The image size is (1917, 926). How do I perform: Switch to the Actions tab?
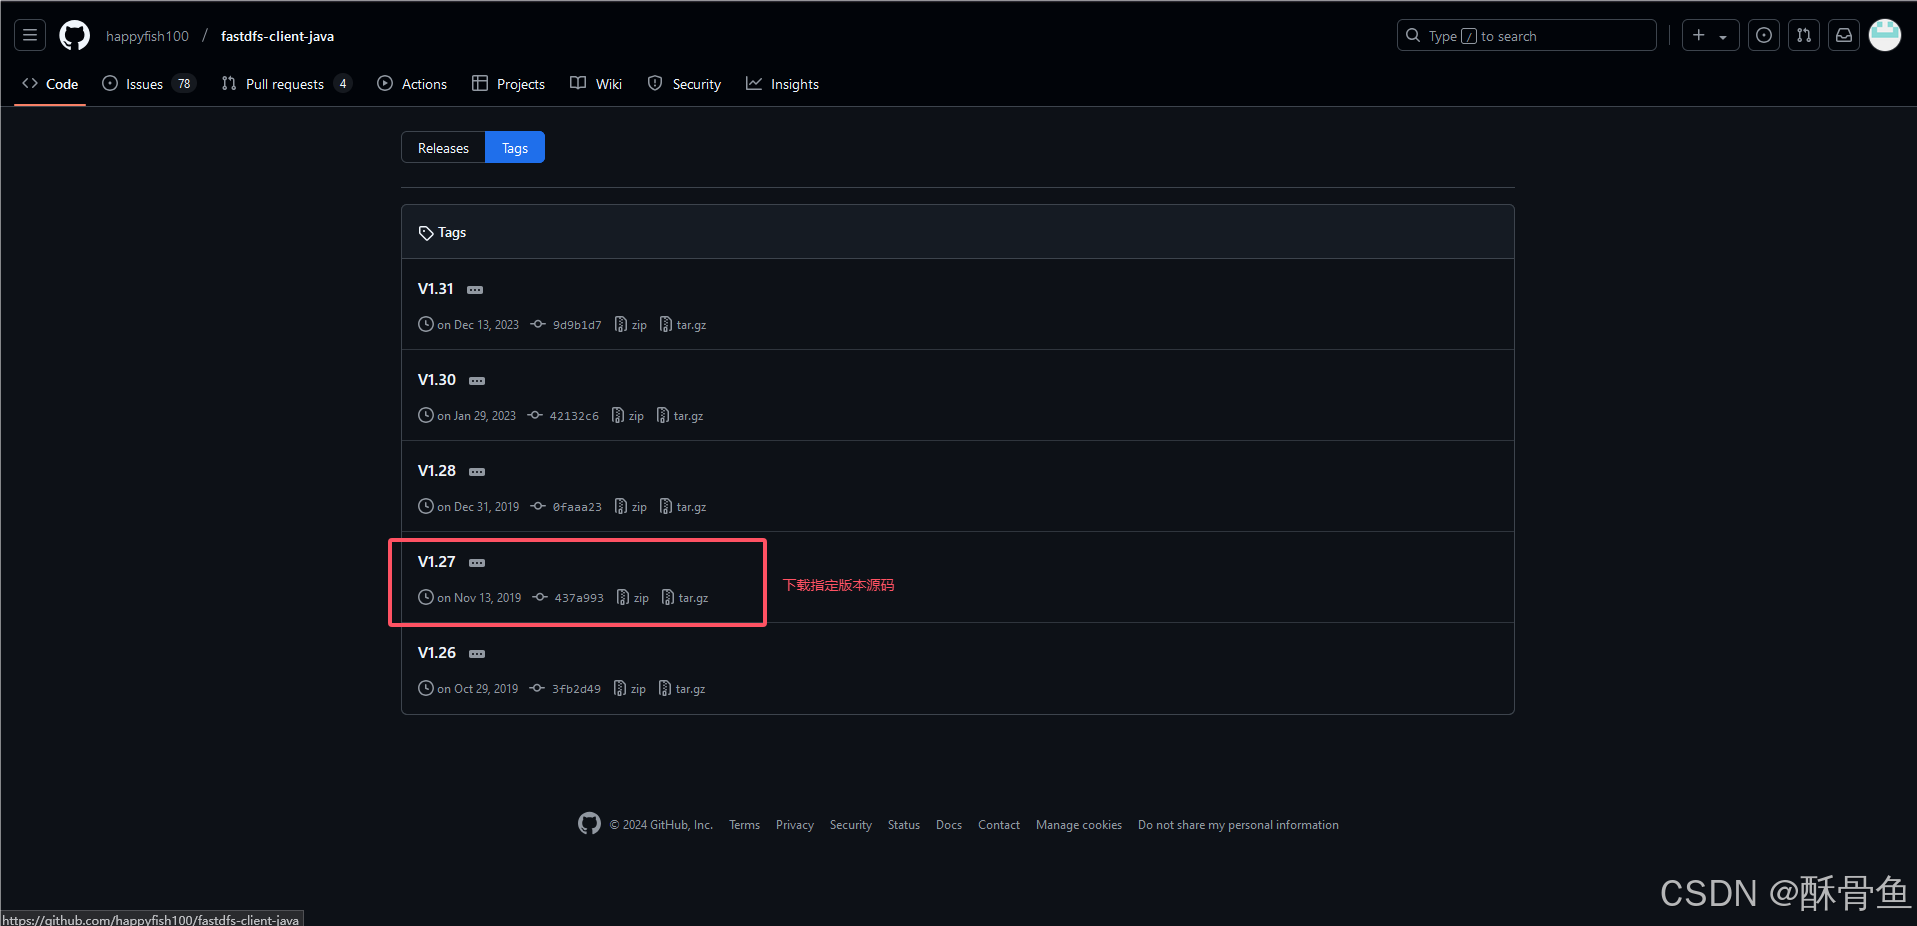(412, 84)
